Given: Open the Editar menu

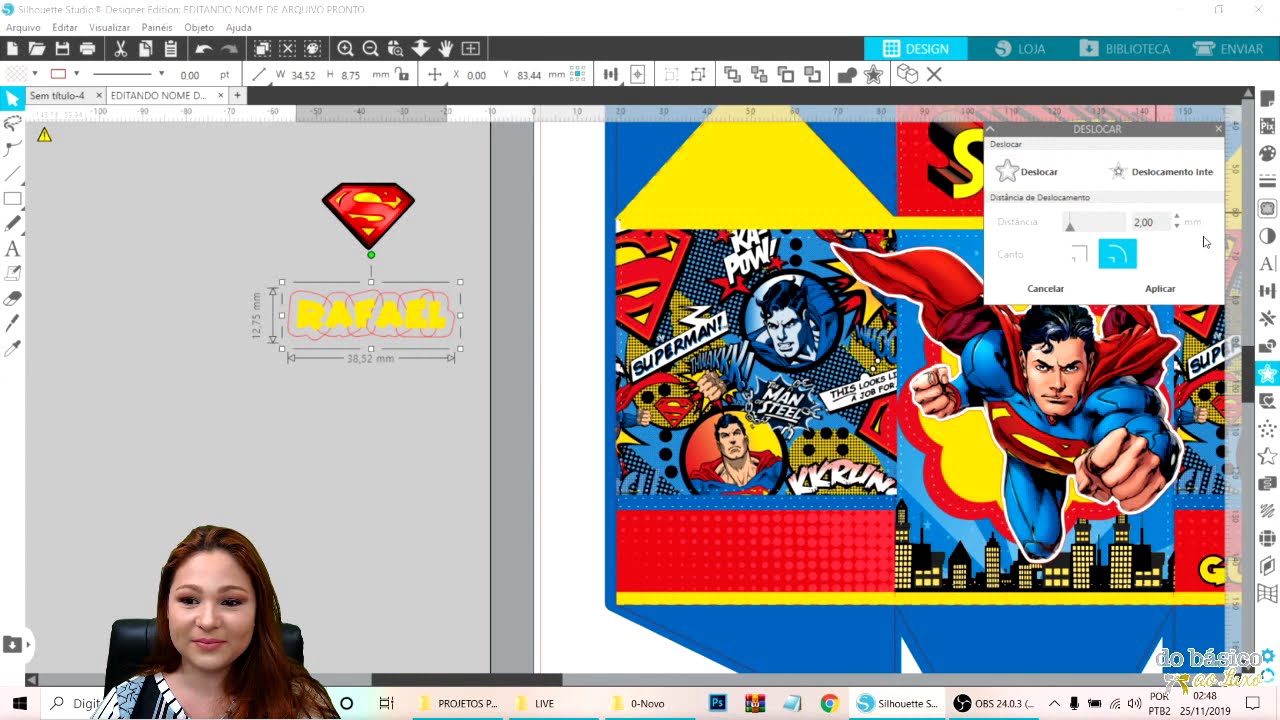Looking at the screenshot, I should click(65, 28).
